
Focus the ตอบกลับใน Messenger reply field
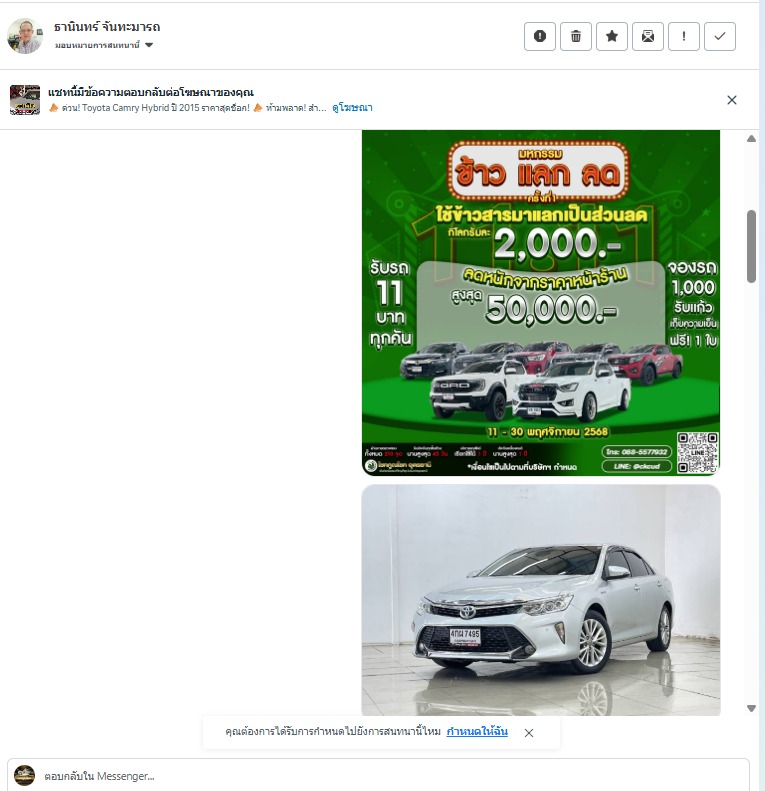[x=378, y=775]
